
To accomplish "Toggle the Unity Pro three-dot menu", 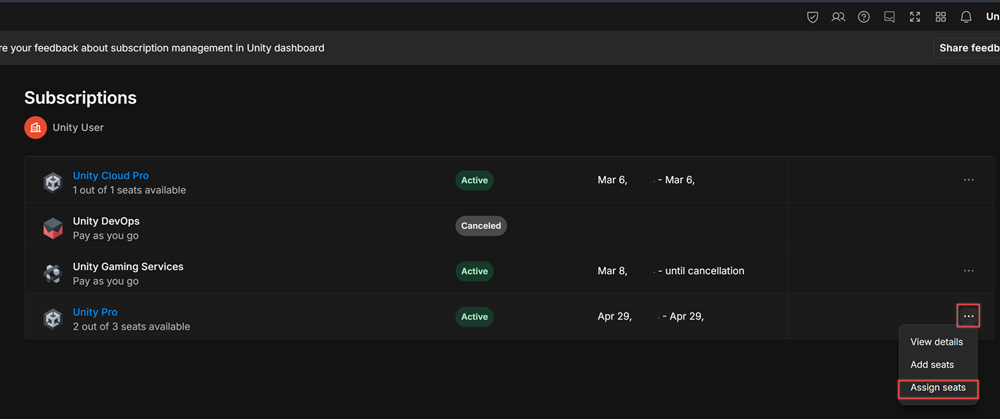I will point(968,316).
